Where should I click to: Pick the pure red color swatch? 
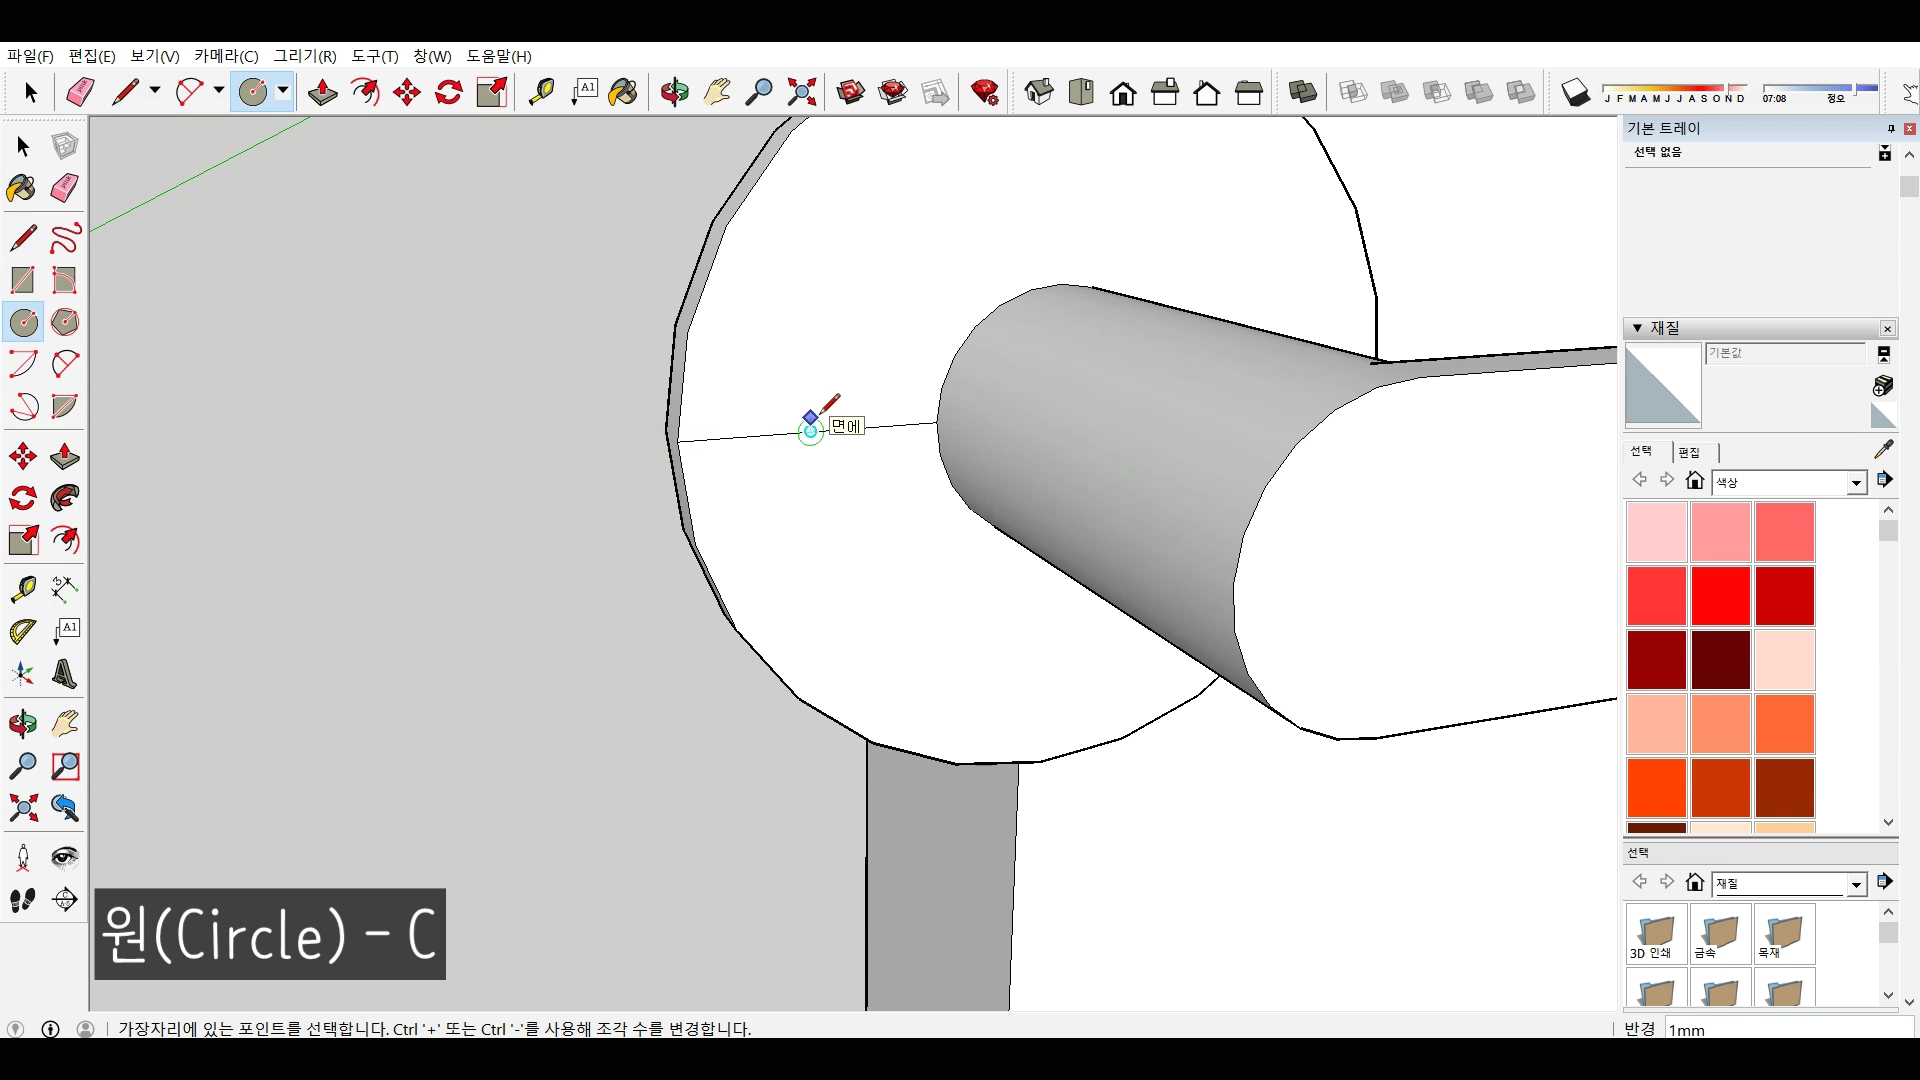click(1720, 596)
